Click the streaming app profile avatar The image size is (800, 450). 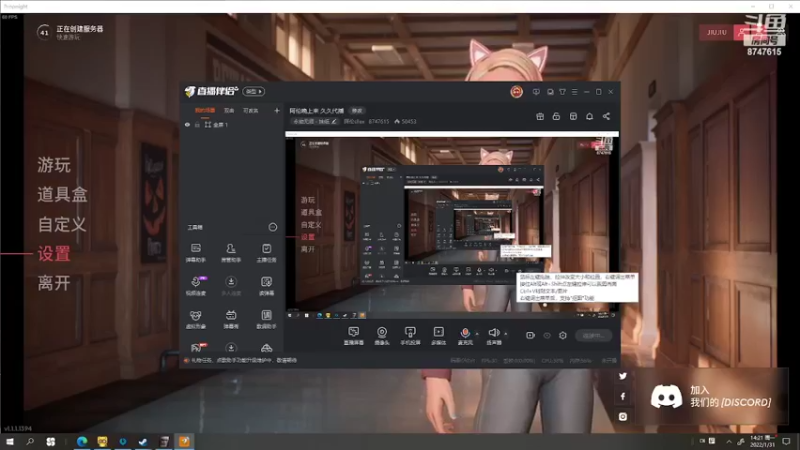516,92
